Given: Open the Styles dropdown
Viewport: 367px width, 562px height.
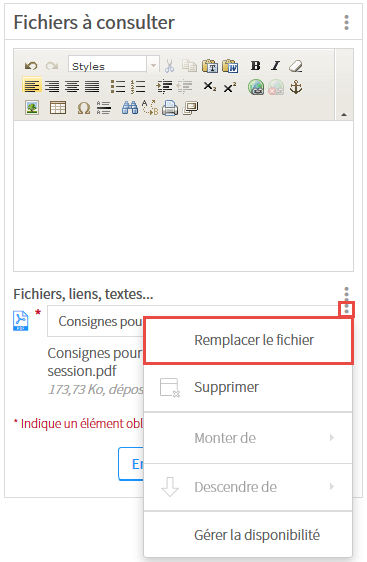Looking at the screenshot, I should tap(114, 65).
